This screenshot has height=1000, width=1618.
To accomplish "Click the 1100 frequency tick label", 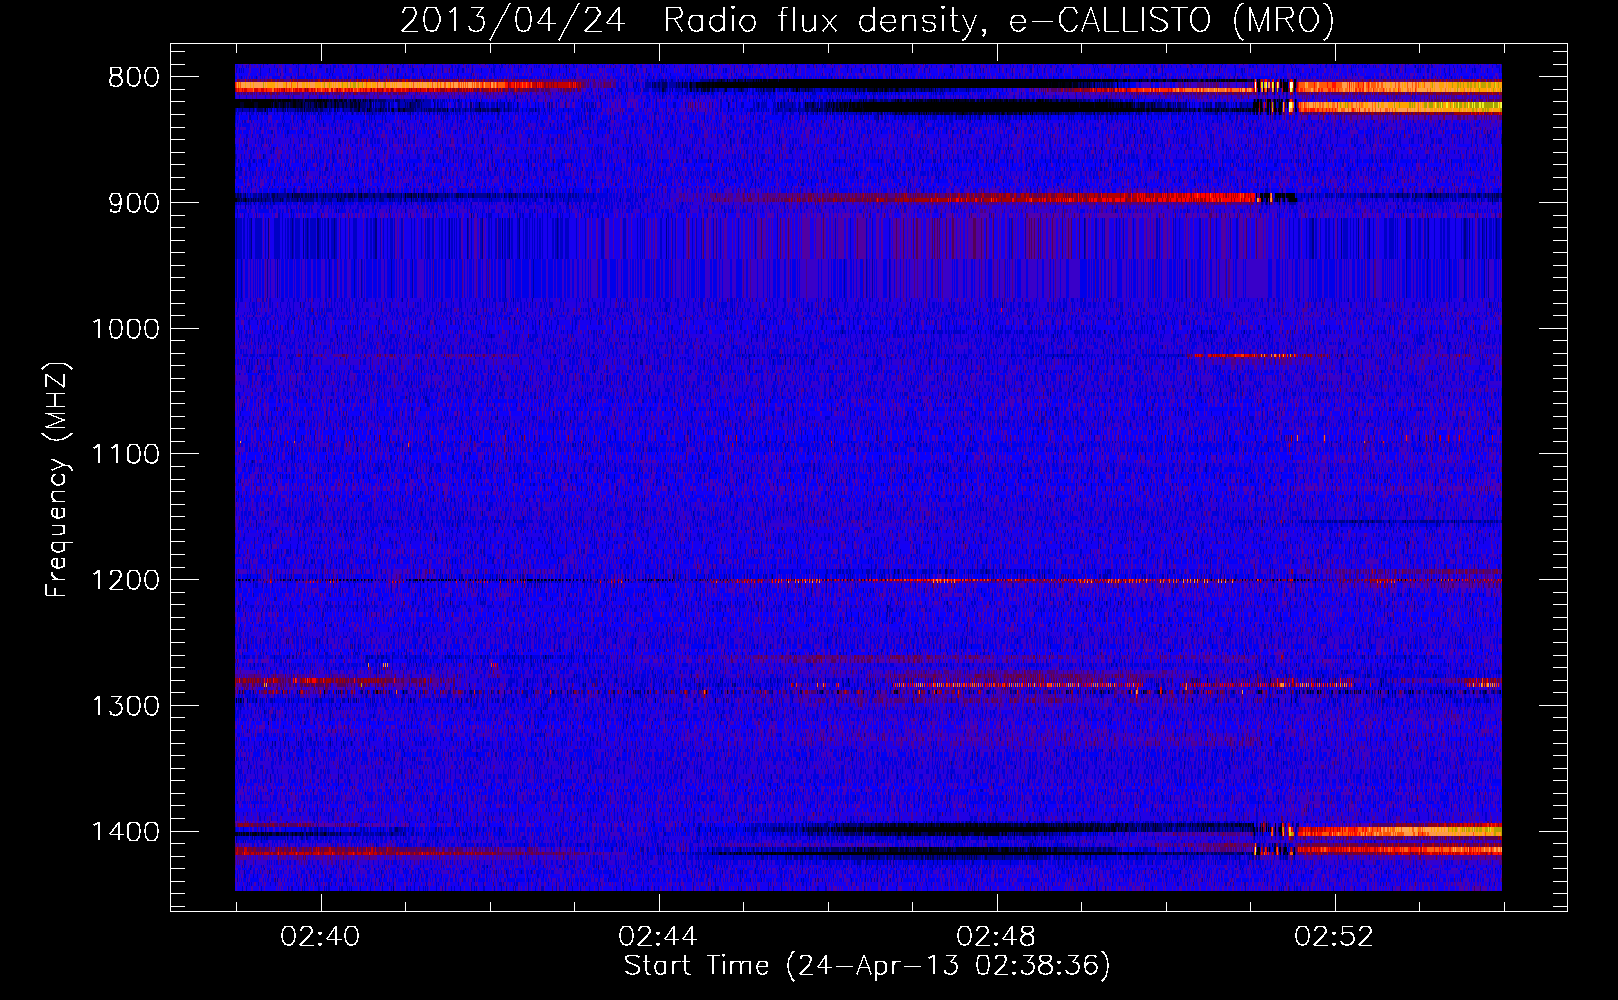I will [125, 455].
